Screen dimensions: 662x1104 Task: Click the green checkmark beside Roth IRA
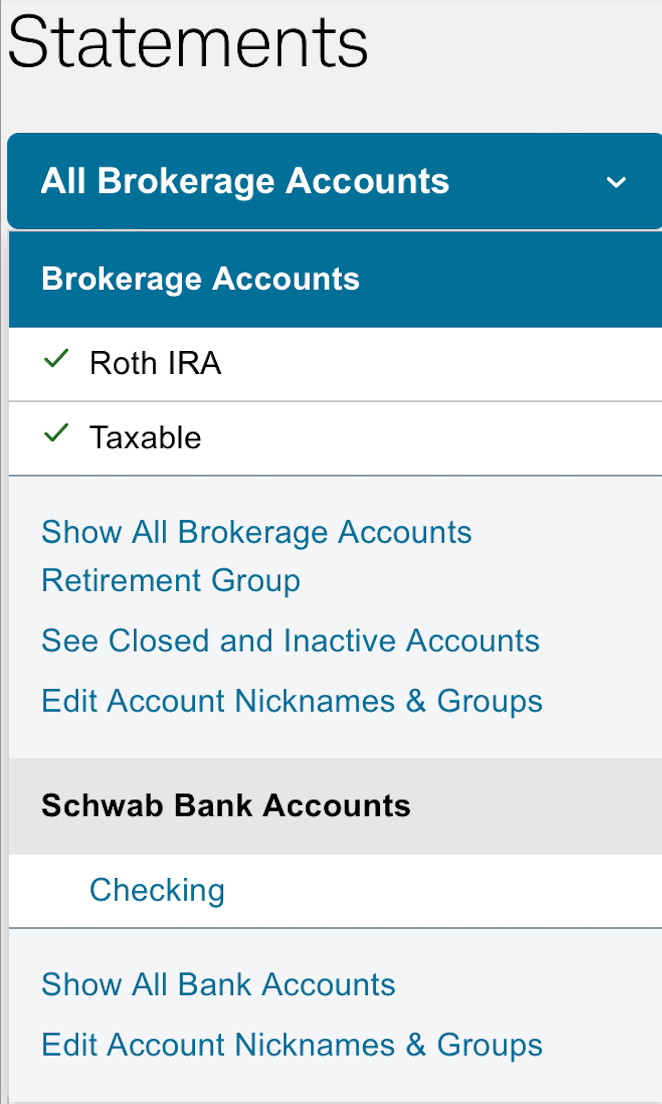point(57,361)
